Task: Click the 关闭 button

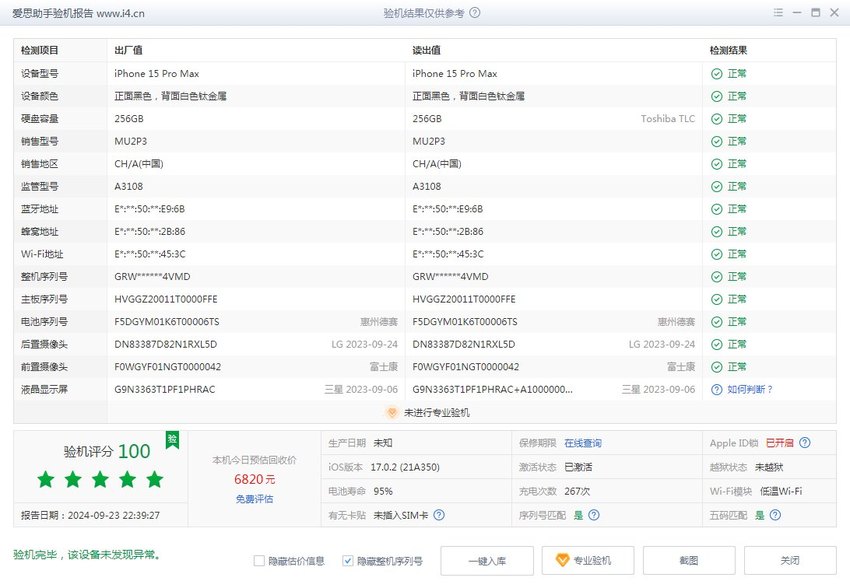Action: pos(790,560)
